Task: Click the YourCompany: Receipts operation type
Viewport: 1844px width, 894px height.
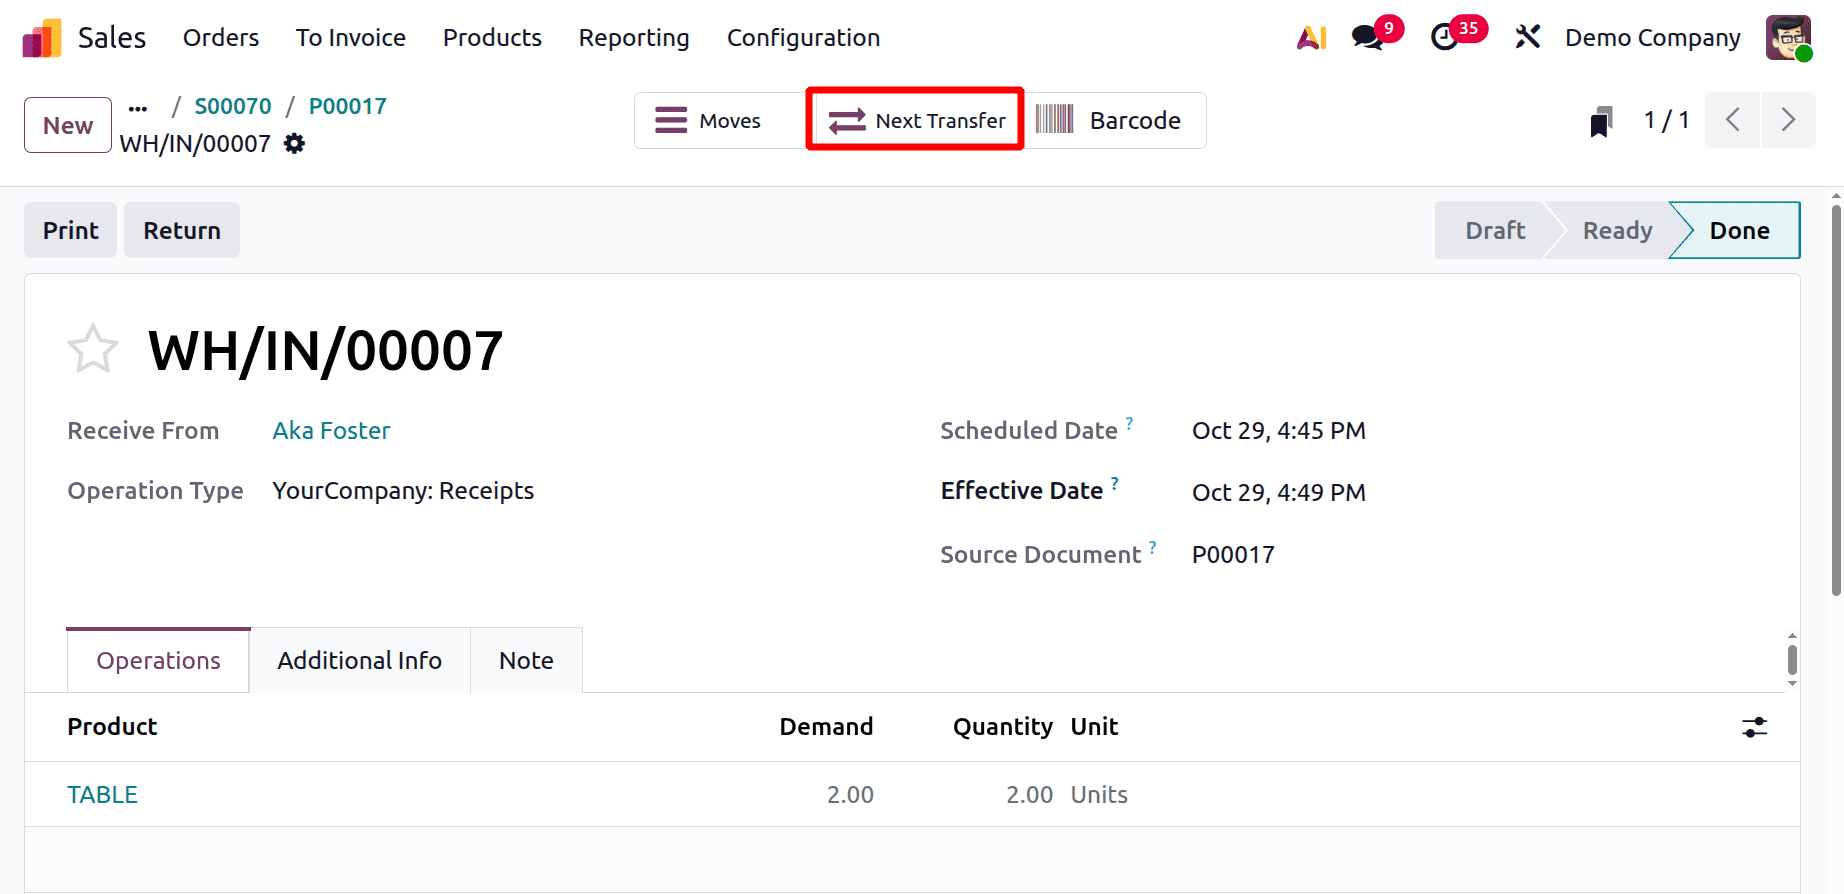Action: tap(403, 491)
